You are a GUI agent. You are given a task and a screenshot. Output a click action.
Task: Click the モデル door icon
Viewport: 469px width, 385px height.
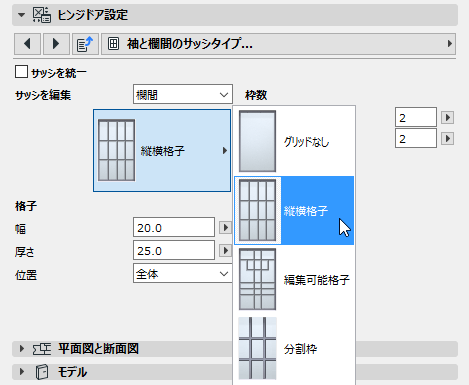pos(42,372)
